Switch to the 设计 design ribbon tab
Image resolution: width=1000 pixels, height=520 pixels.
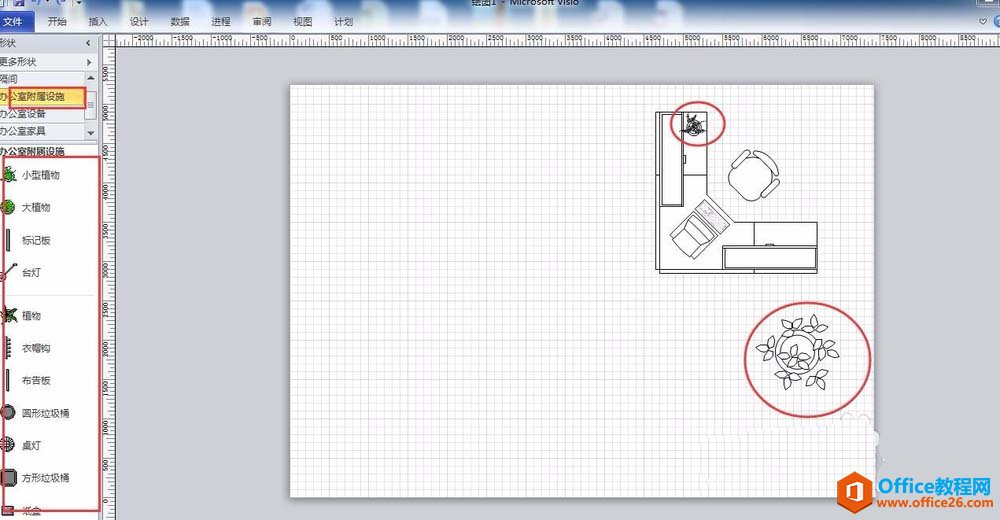coord(138,22)
